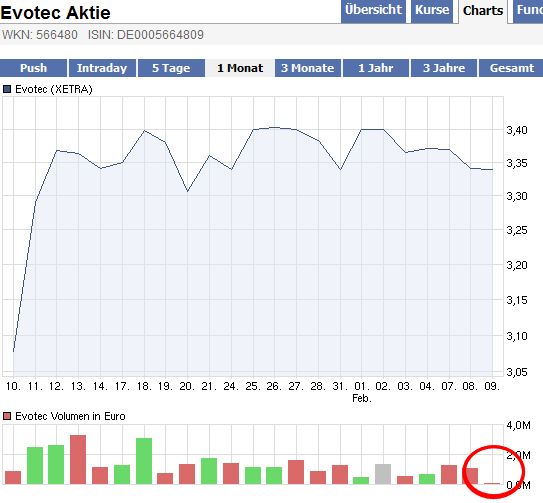Select the 3 Jahre time range
Viewport: 543px width, 503px height.
tap(444, 68)
